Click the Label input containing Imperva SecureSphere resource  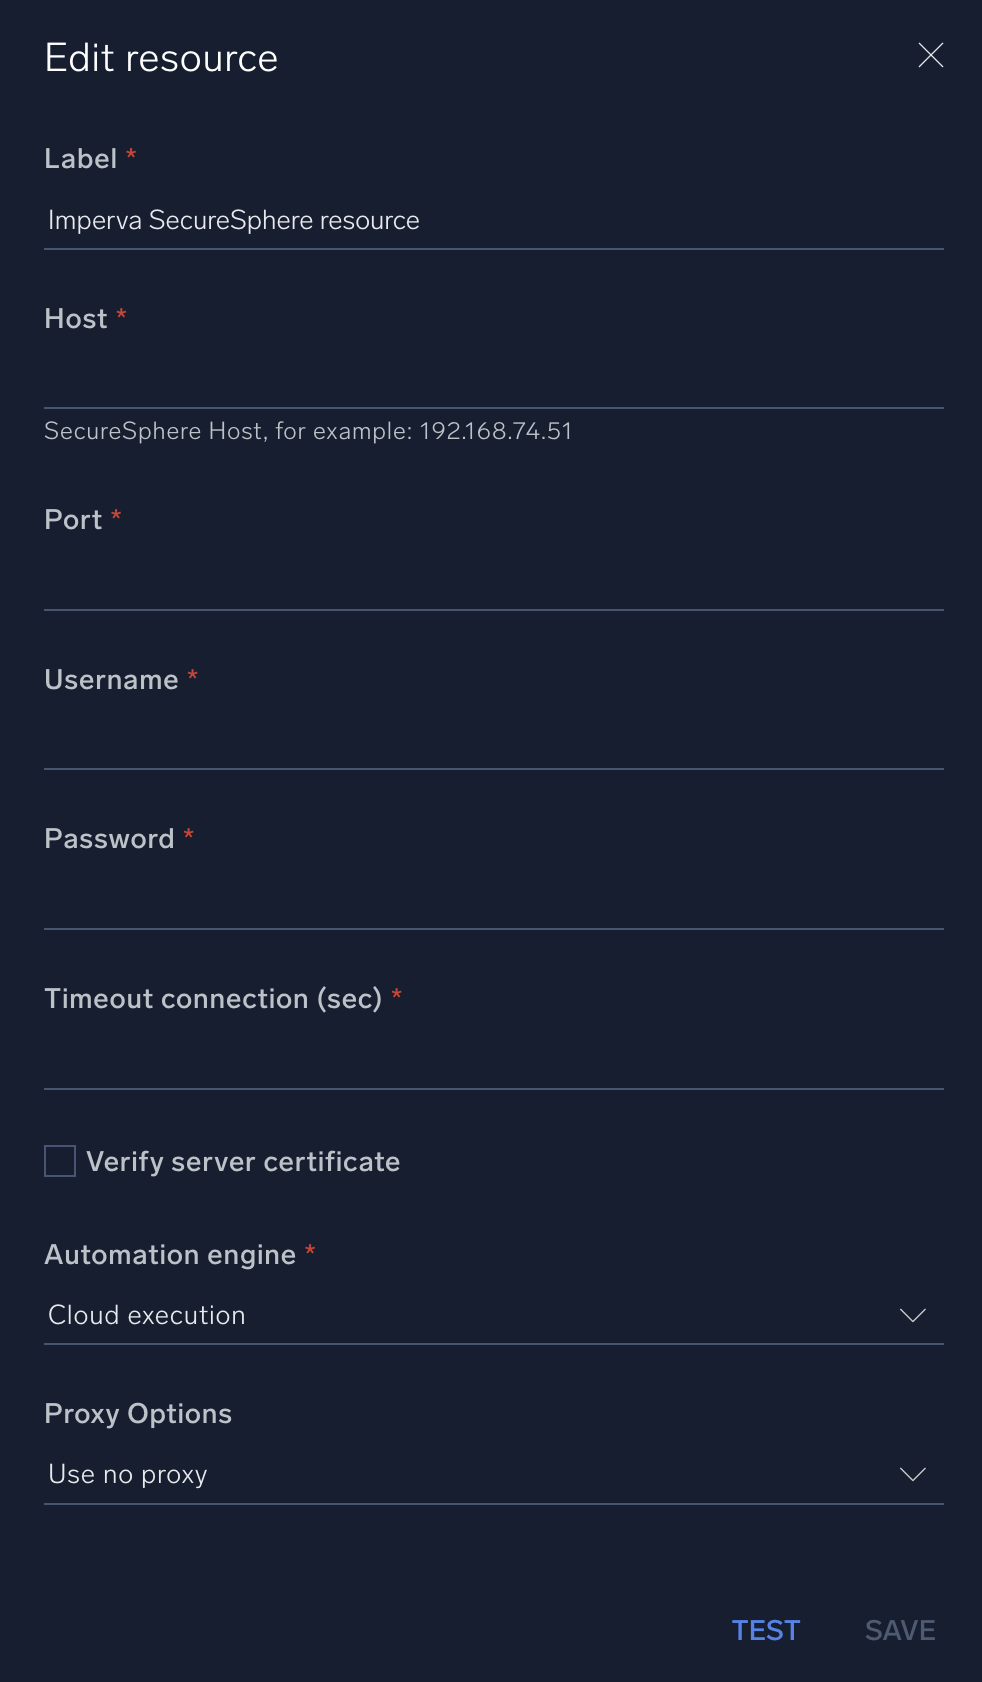point(494,220)
